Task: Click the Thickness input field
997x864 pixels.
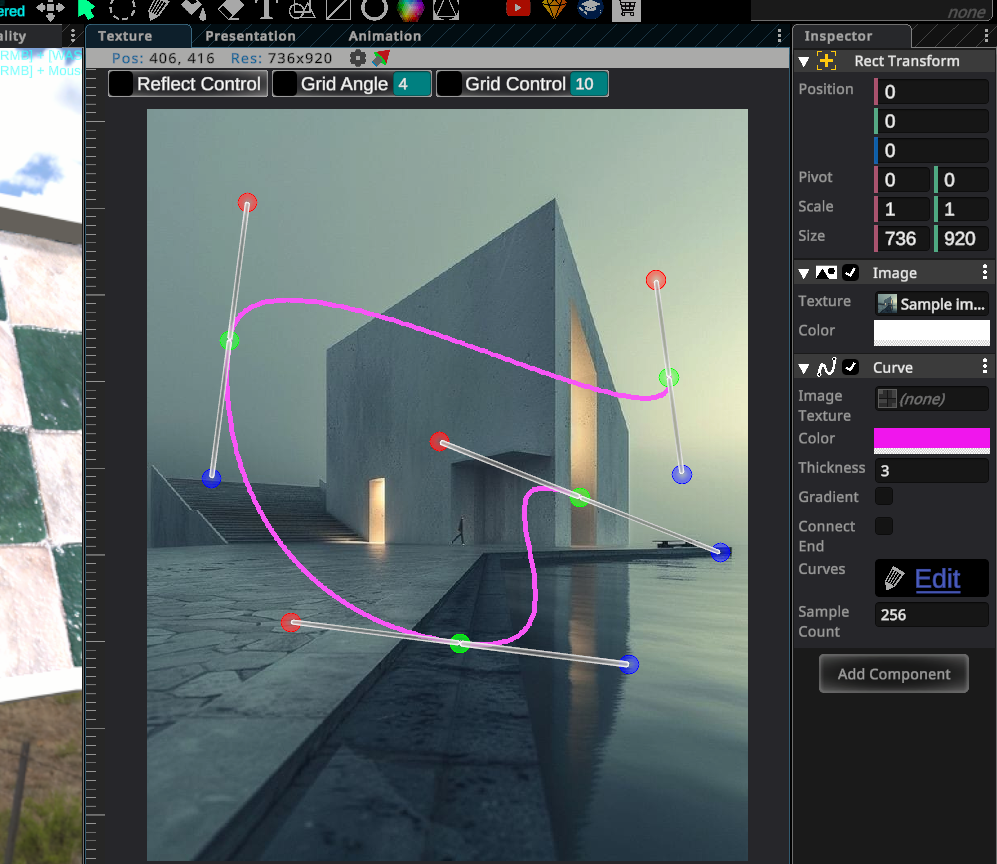Action: [932, 470]
